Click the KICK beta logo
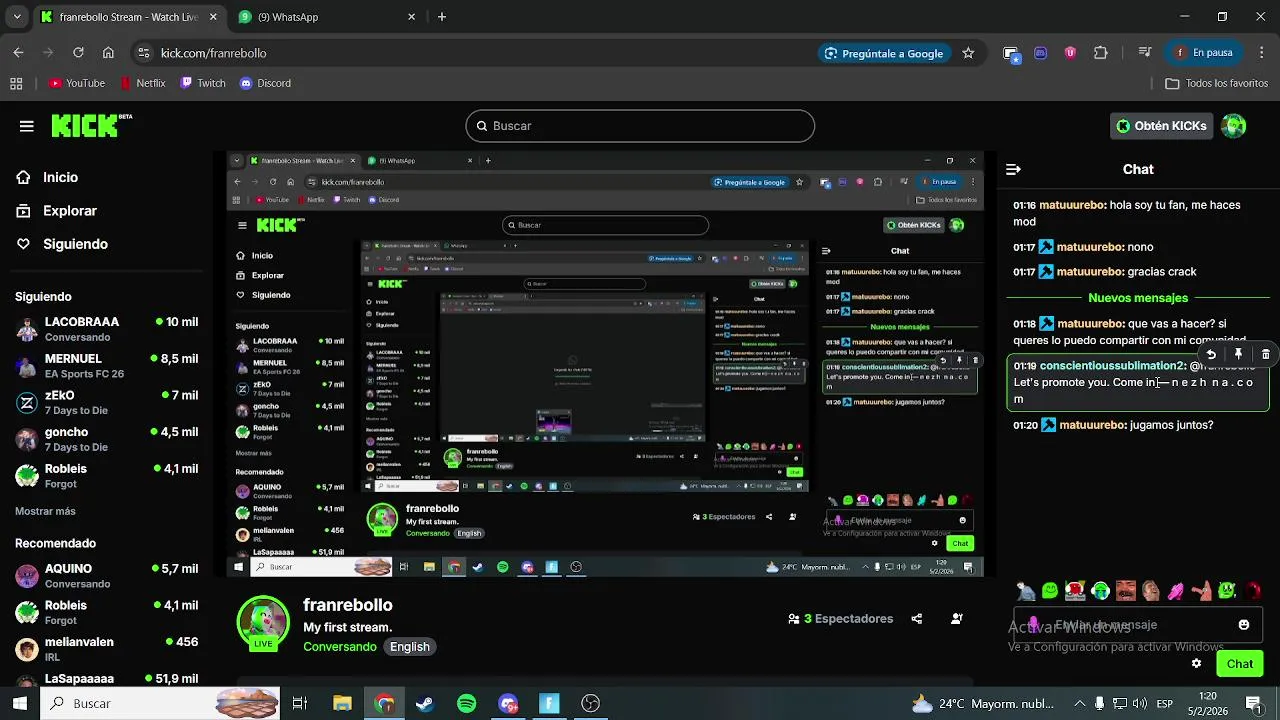Viewport: 1280px width, 720px height. pos(91,125)
